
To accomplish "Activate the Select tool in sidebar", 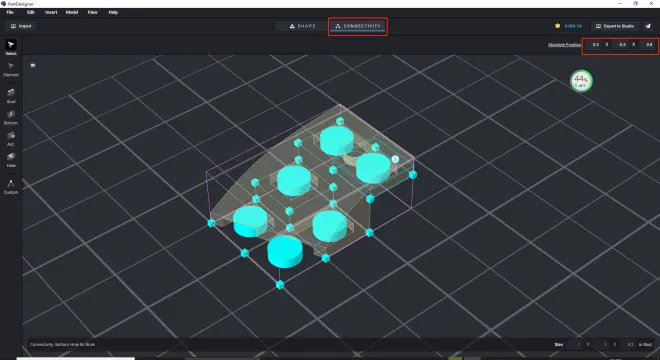I will (x=11, y=47).
